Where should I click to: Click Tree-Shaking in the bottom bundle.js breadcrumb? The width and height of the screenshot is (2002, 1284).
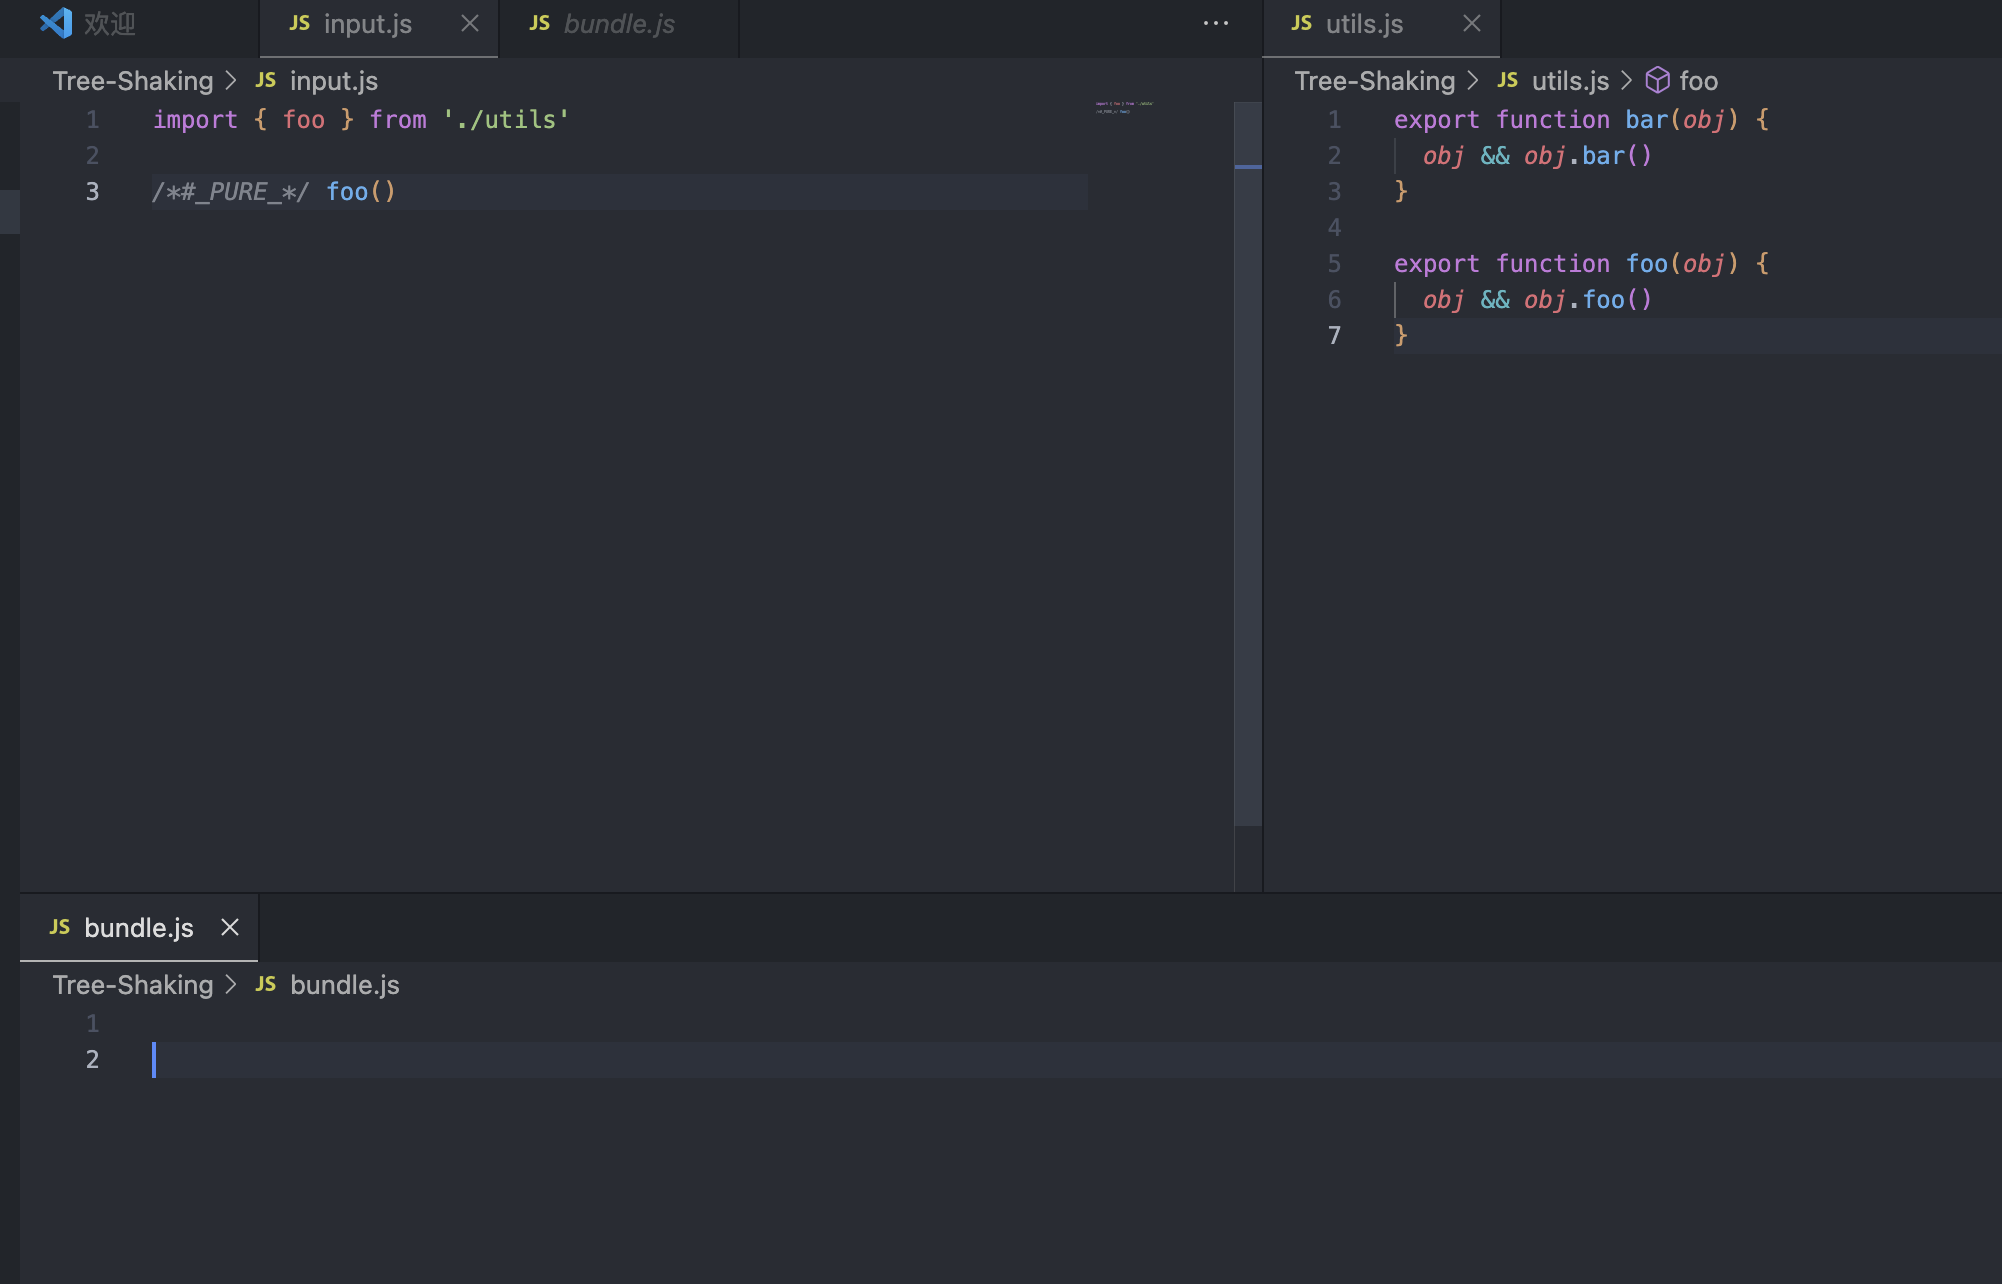[133, 985]
